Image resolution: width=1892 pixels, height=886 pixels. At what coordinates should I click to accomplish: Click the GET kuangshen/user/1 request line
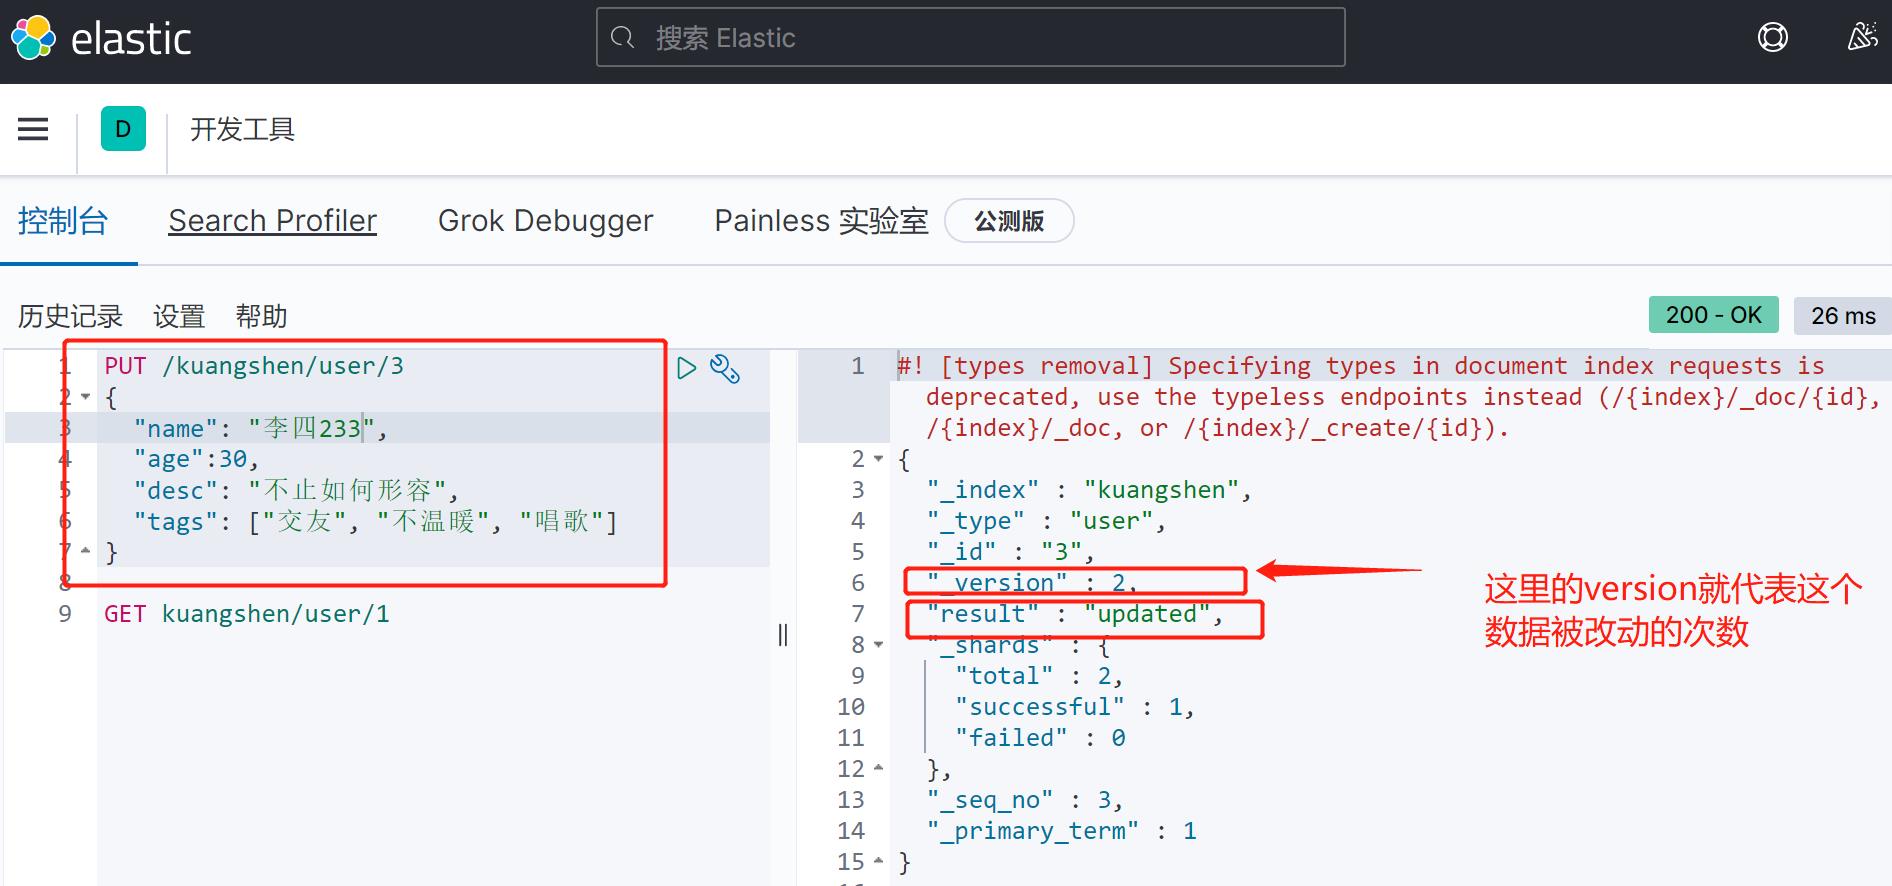pyautogui.click(x=247, y=614)
